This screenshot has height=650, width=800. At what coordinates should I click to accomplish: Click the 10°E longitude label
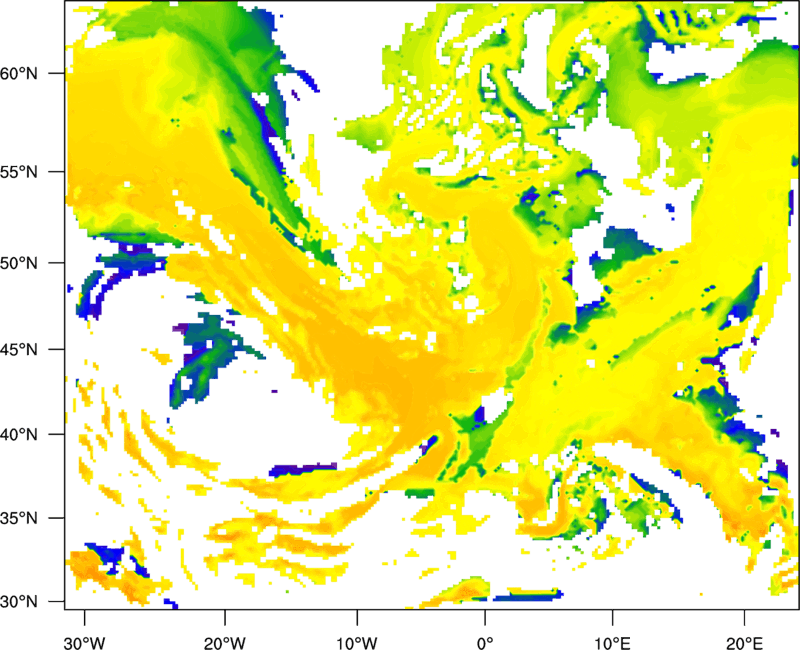tap(612, 643)
